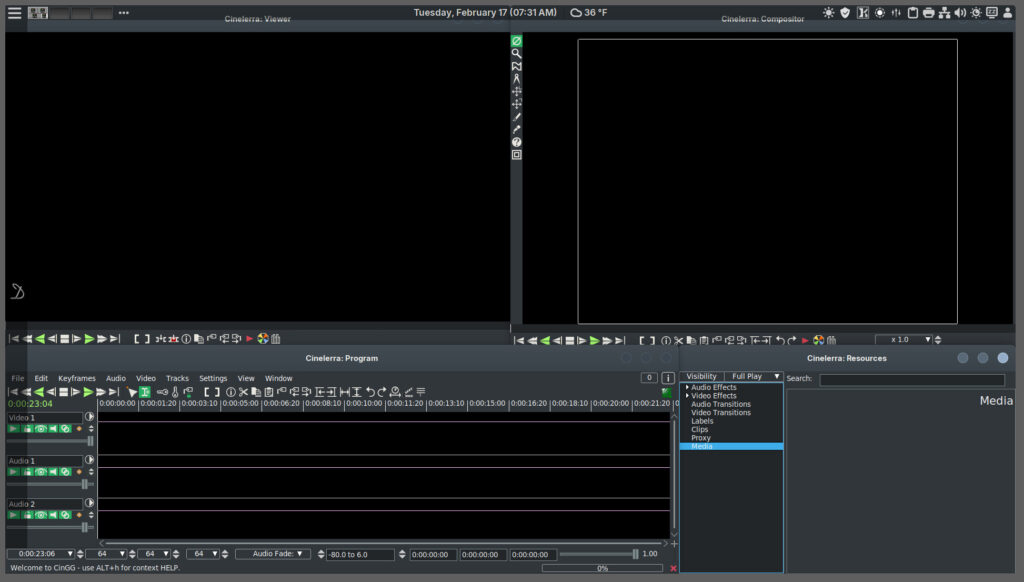Click the Visibility button in Resources

[x=701, y=377]
